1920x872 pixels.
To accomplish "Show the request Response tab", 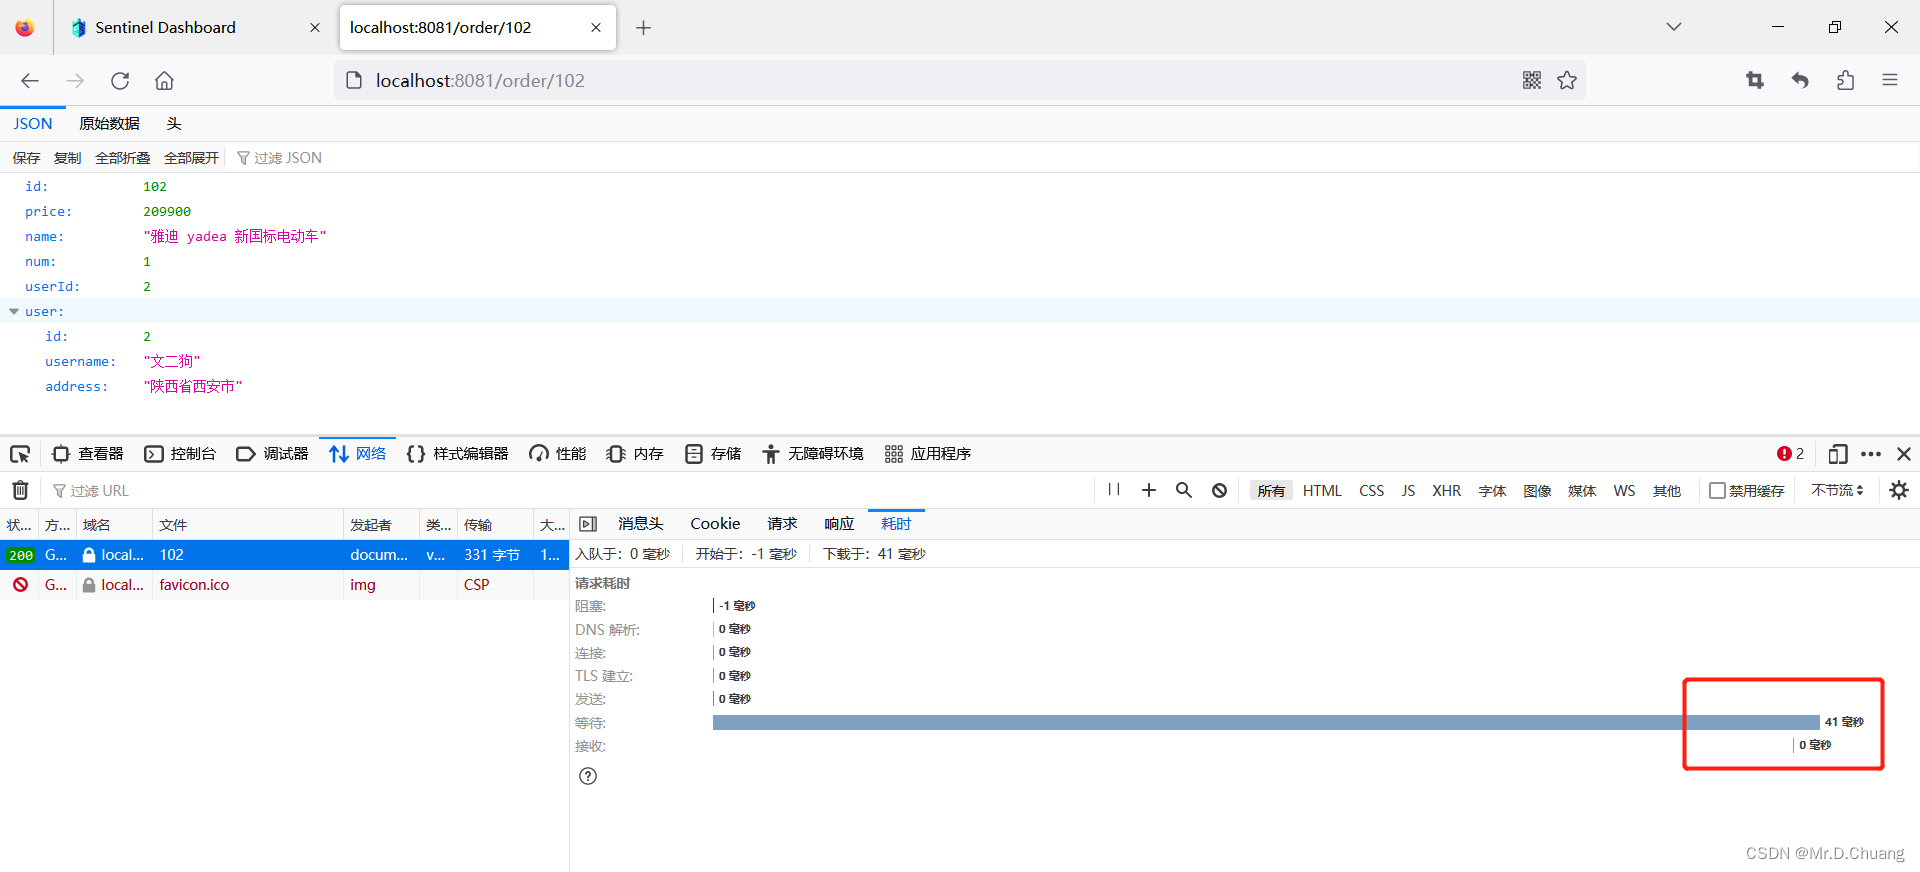I will coord(839,524).
